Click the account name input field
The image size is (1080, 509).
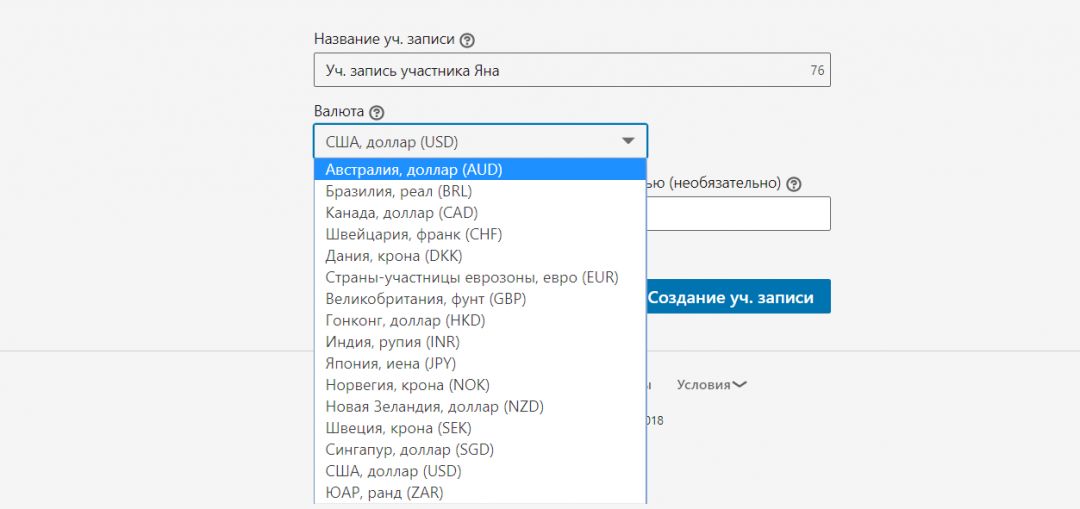(x=572, y=70)
